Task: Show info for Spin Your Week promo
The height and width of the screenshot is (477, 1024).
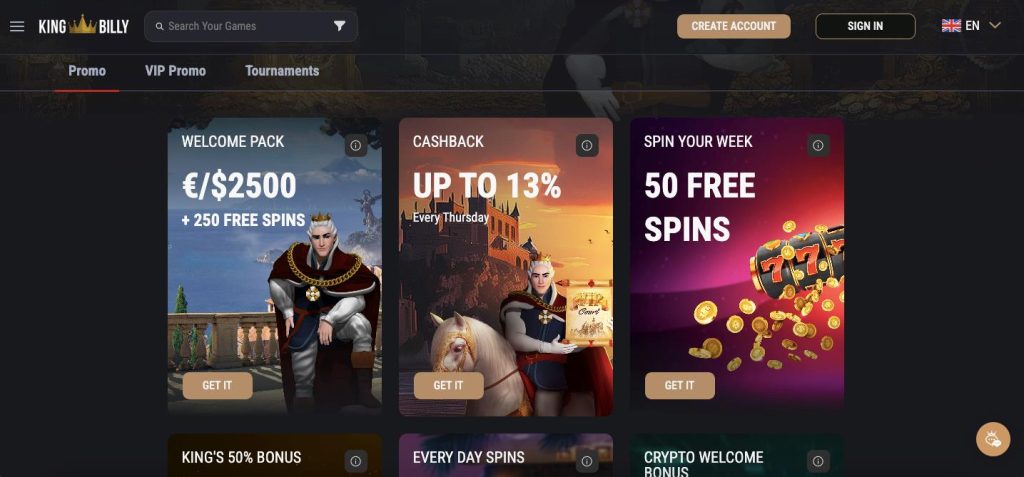Action: [x=818, y=146]
